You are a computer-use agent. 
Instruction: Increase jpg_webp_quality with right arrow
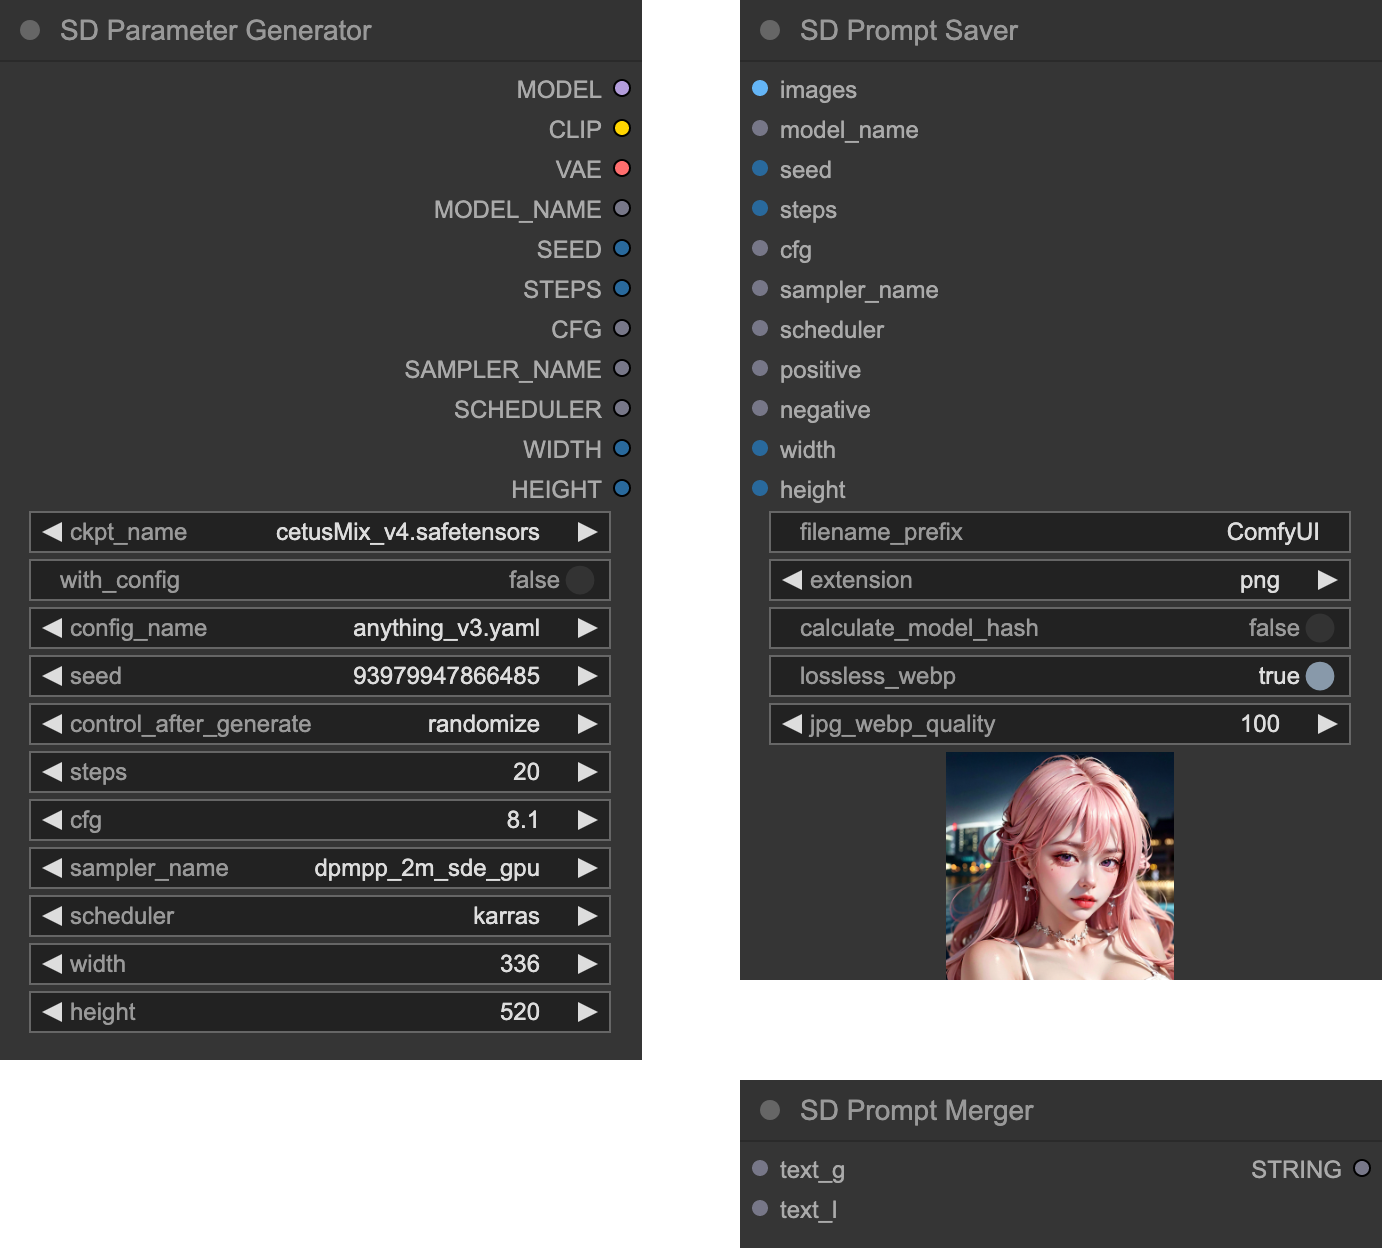(x=1328, y=724)
